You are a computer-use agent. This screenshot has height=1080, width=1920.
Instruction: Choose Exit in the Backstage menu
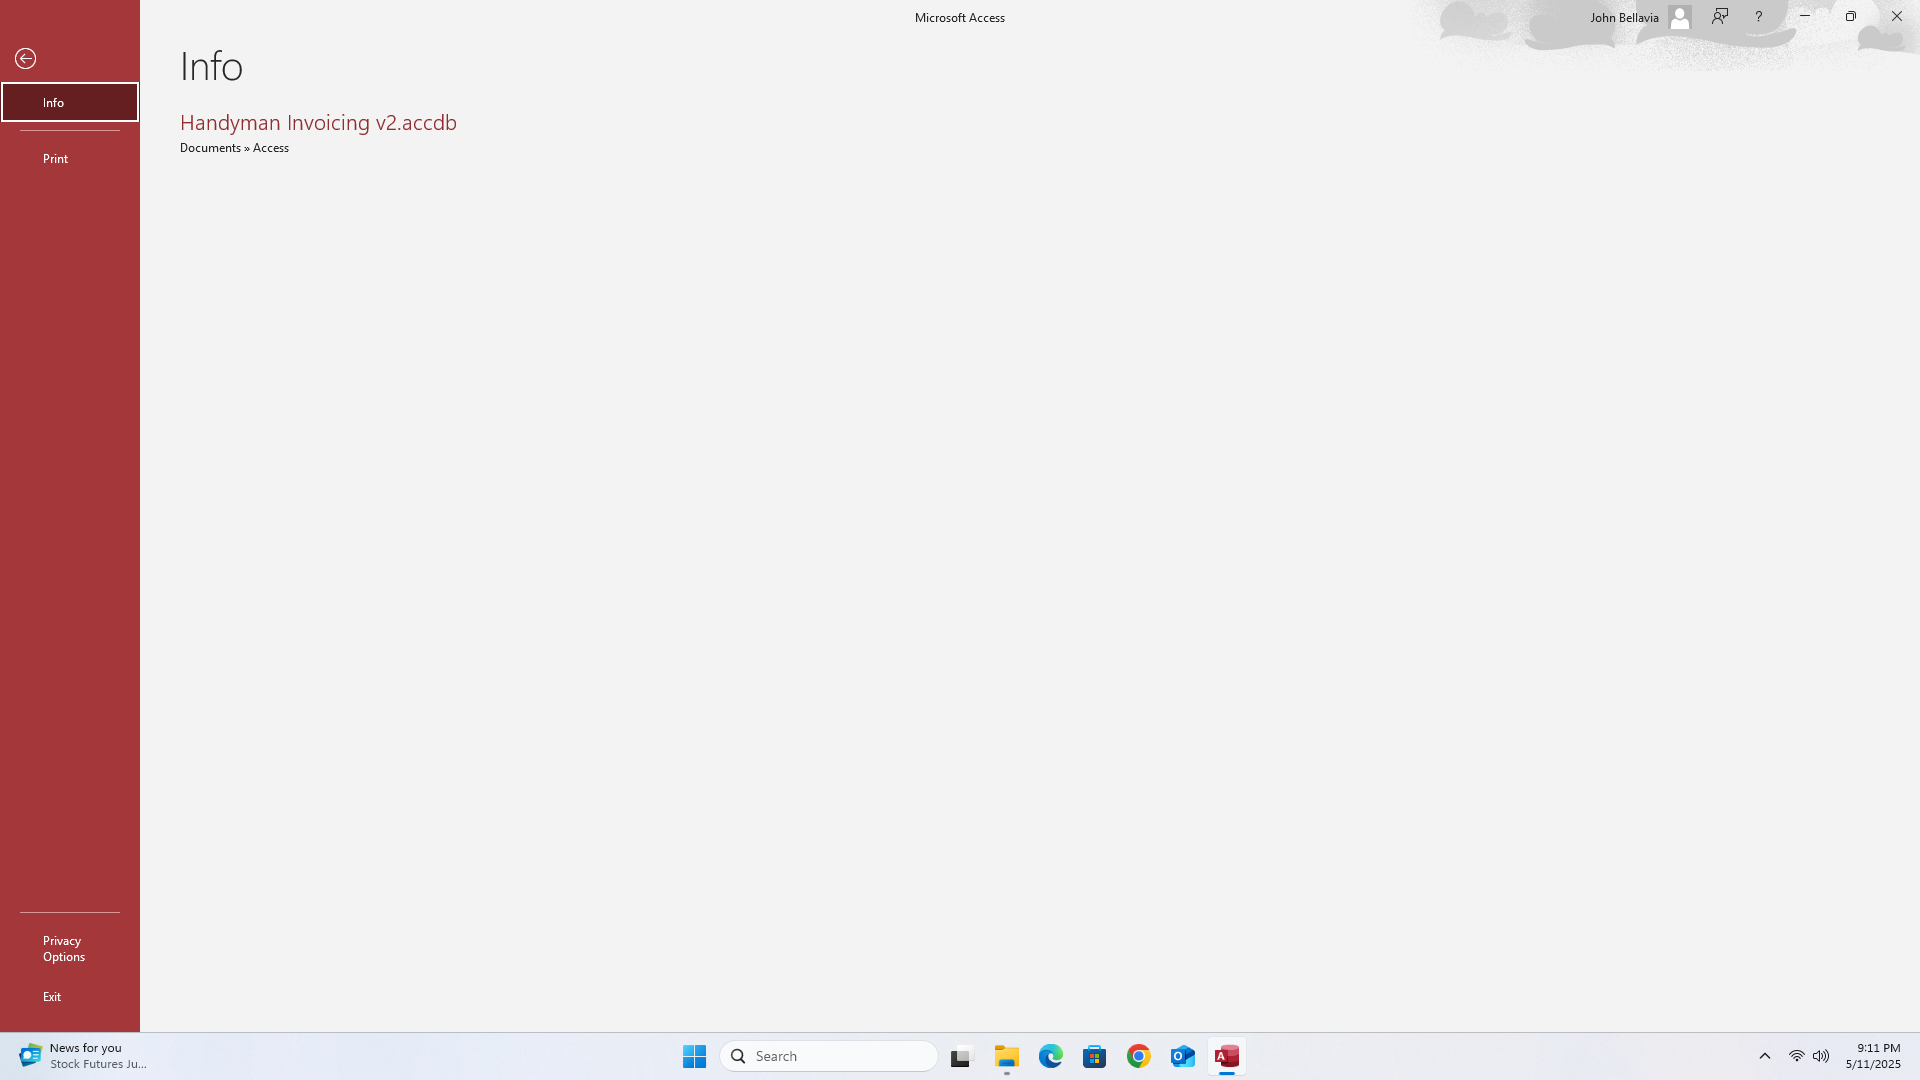click(70, 997)
